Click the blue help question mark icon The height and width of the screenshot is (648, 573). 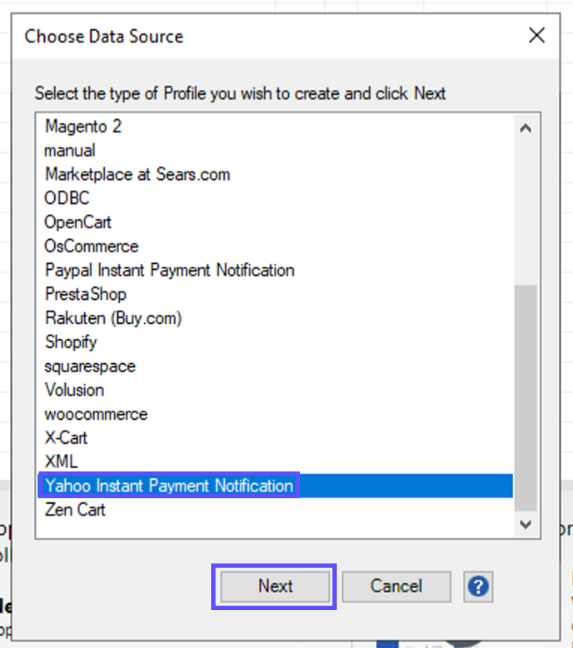click(x=478, y=586)
